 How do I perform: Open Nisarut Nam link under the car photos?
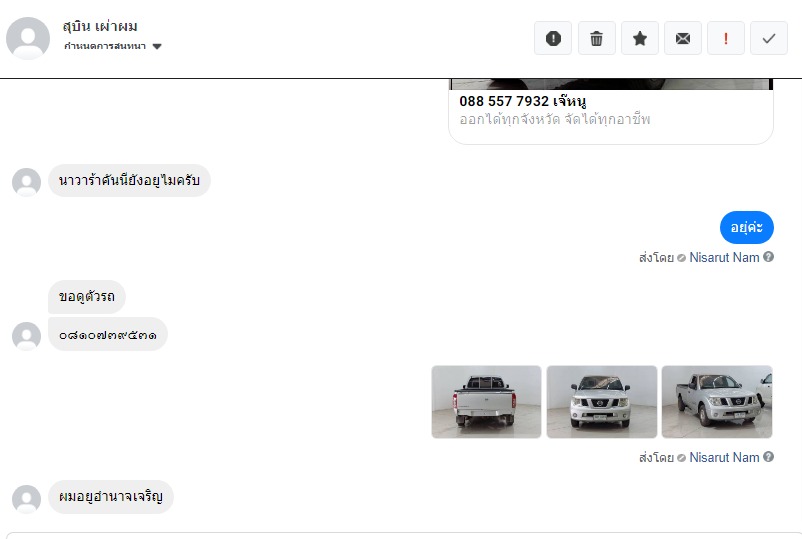pos(724,457)
